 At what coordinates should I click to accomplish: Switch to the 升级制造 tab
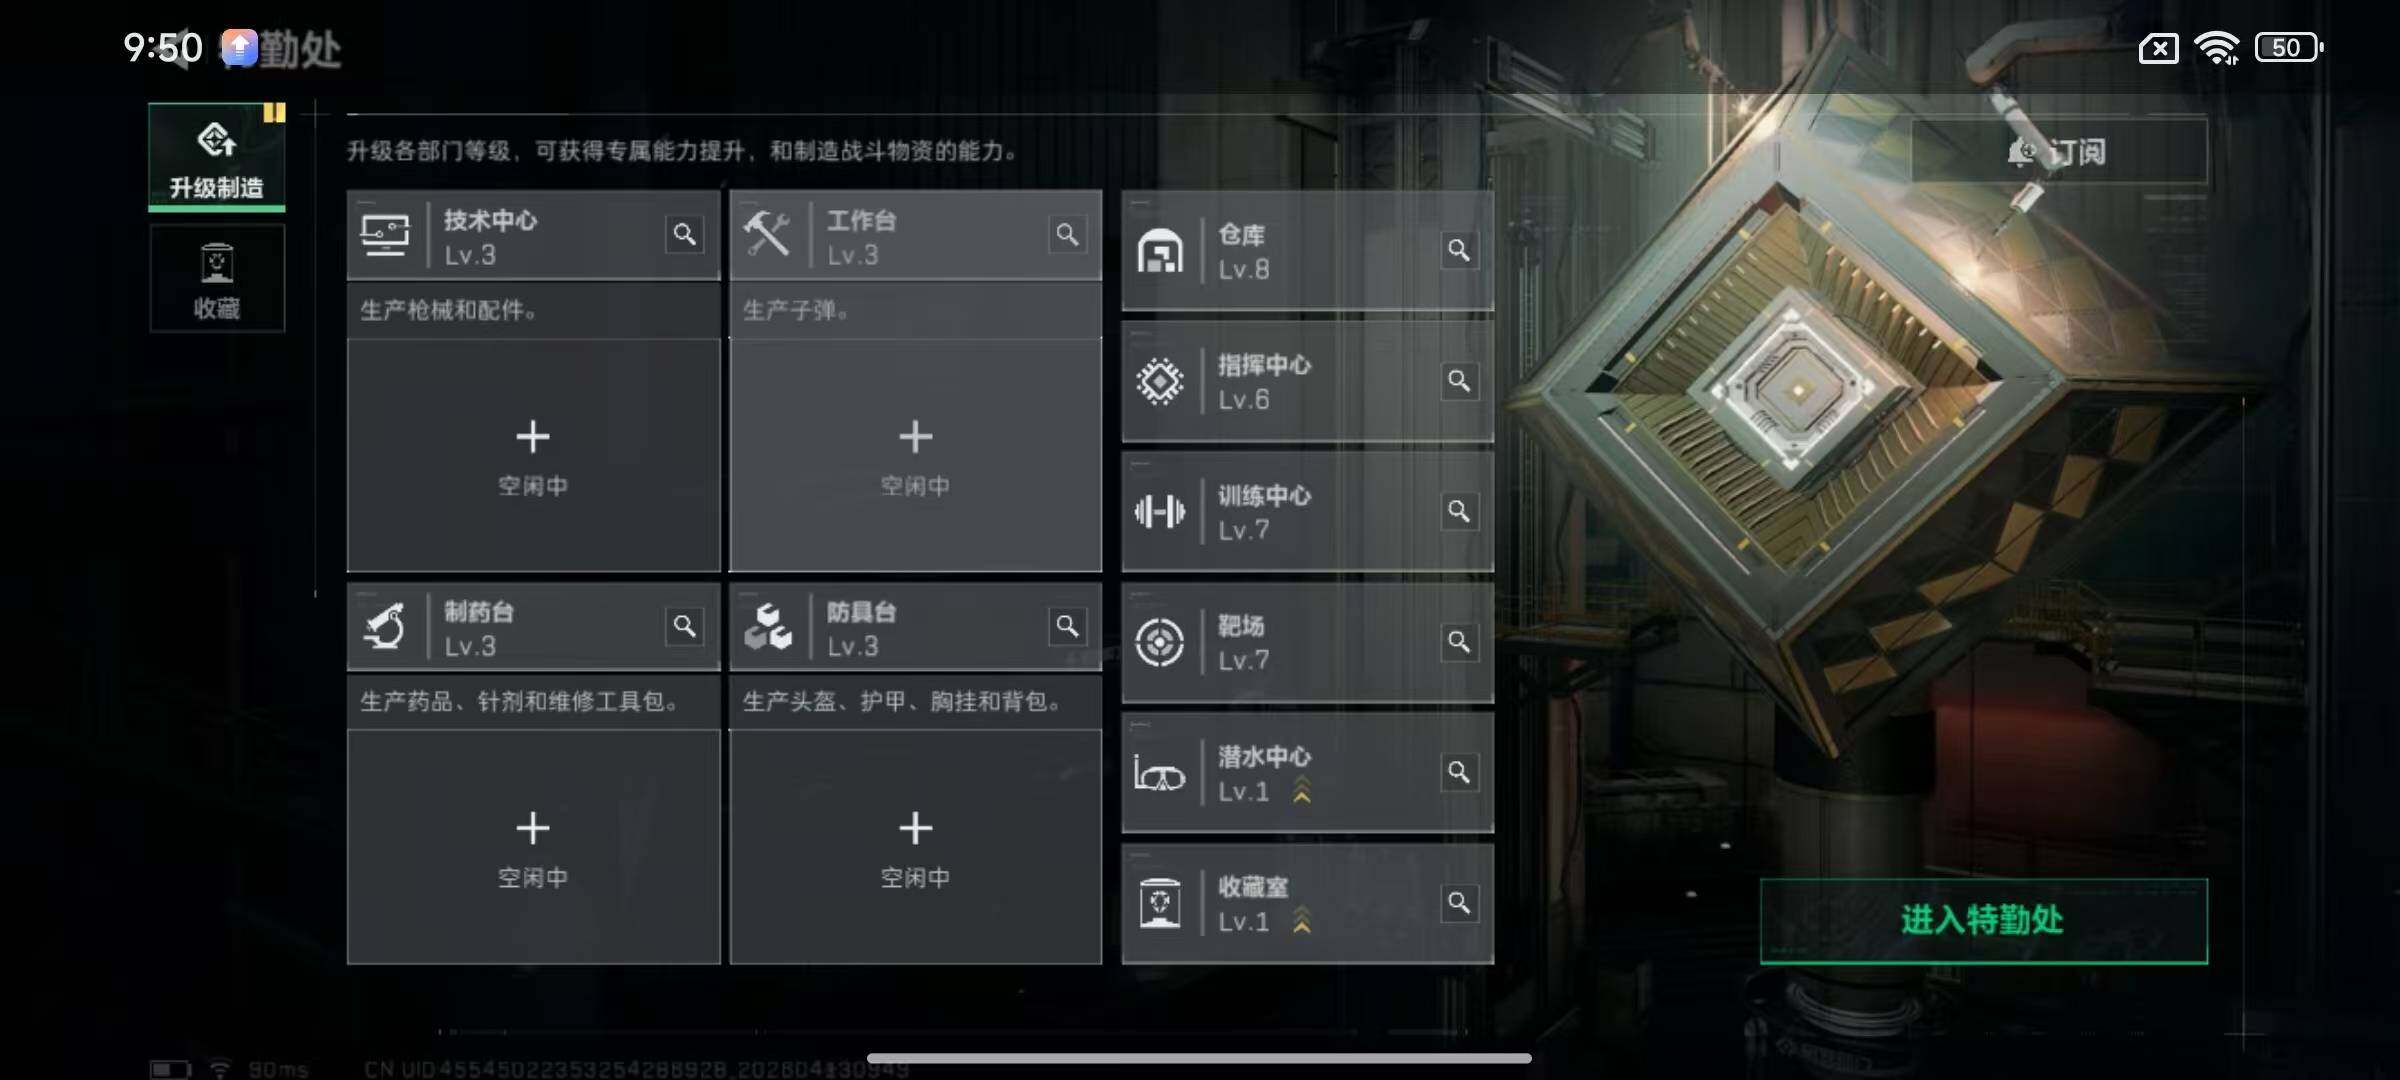217,157
